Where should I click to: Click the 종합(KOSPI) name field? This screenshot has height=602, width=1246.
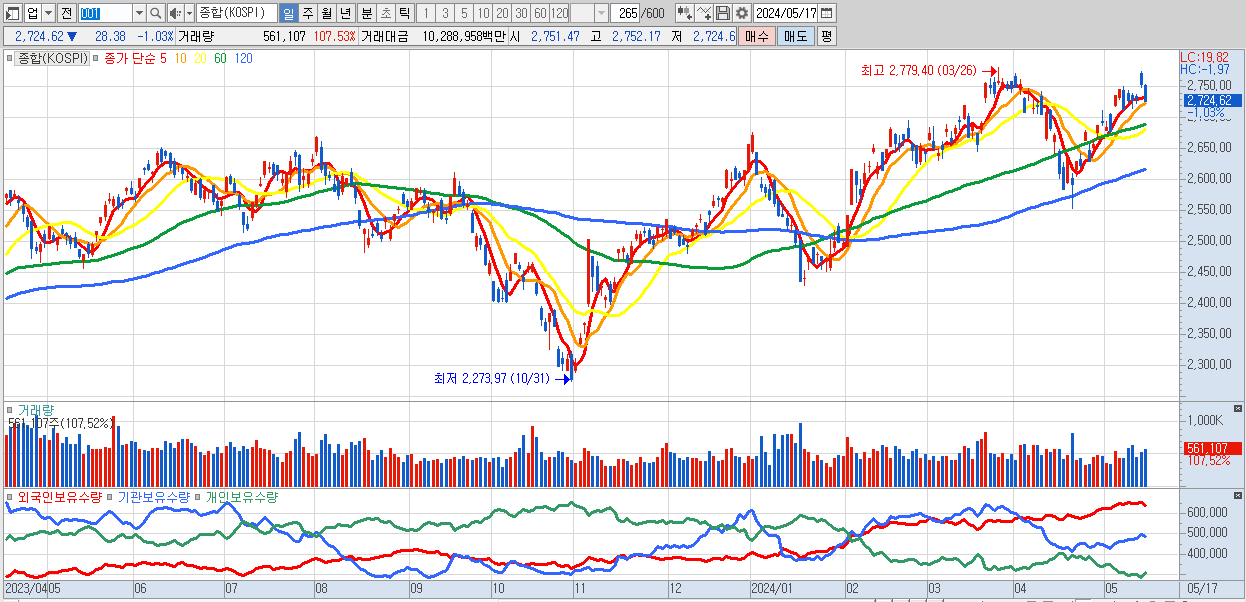(236, 13)
